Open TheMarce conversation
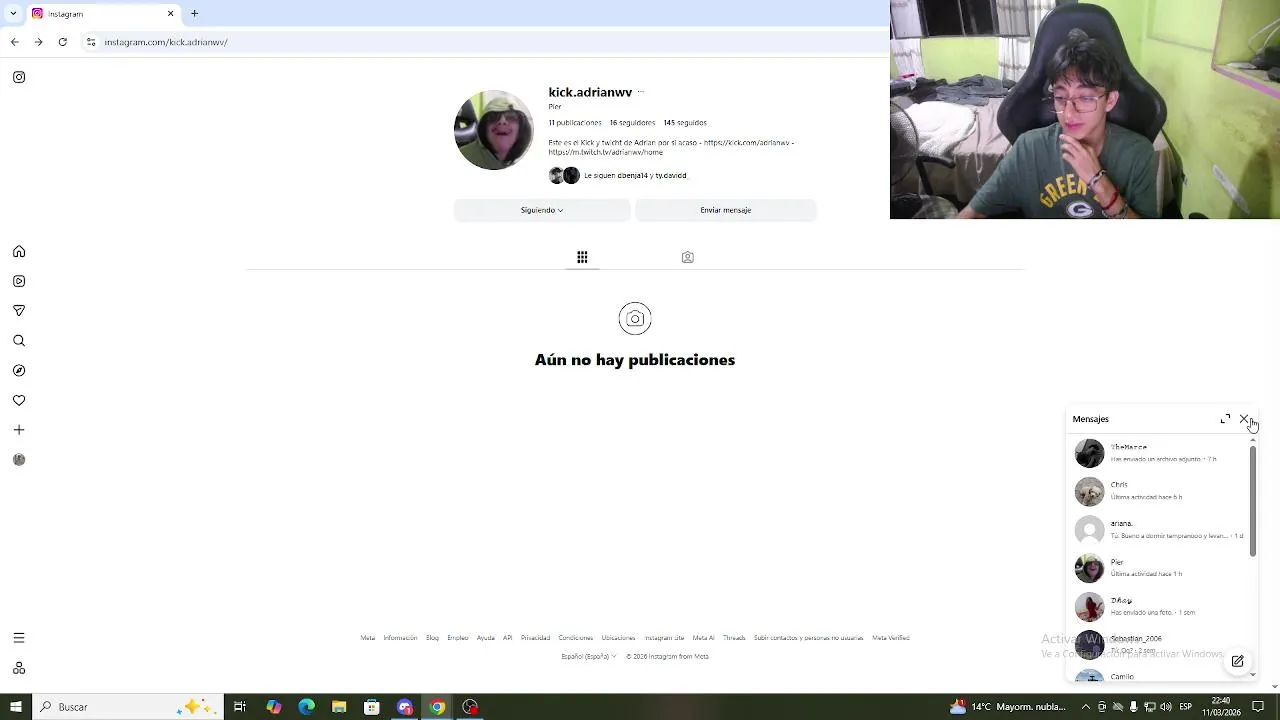This screenshot has height=720, width=1280. click(x=1160, y=453)
